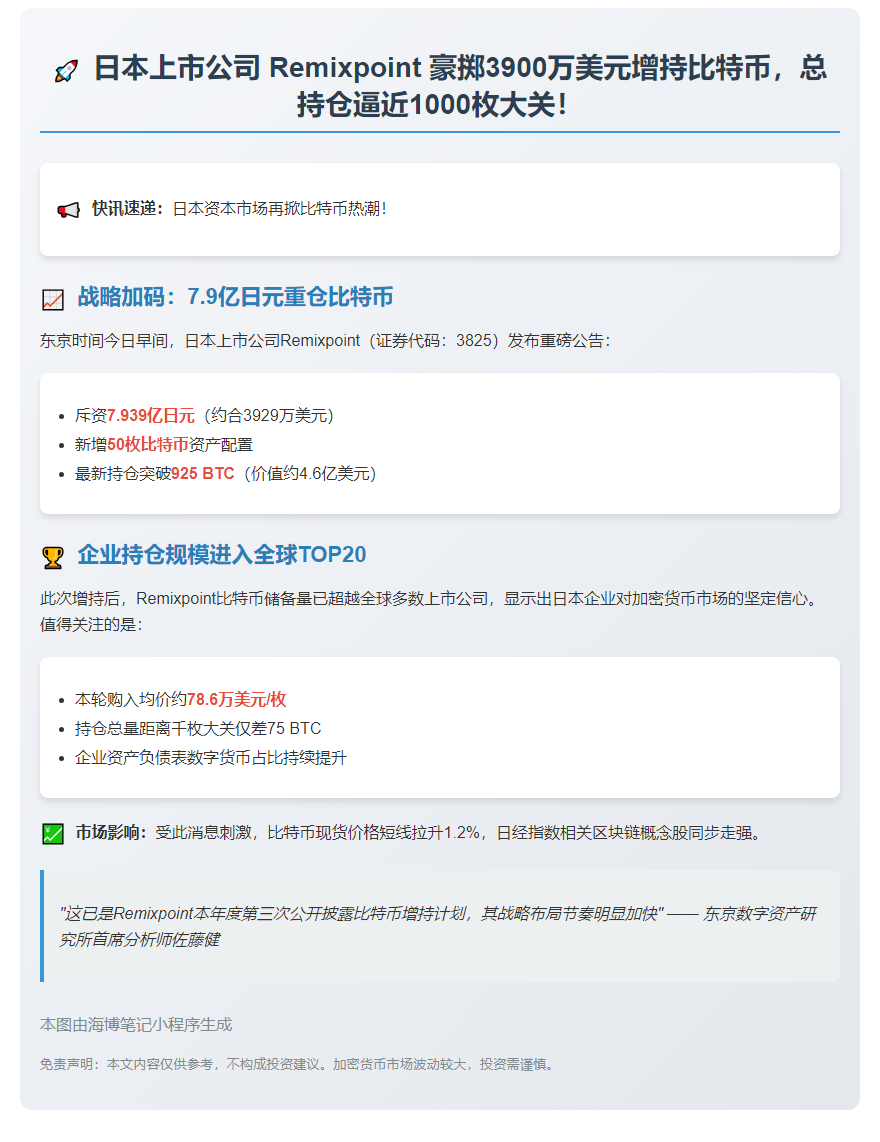Click the text 日本资本市场再掀比特币热潮
Screen dimensions: 880x1142
click(279, 209)
